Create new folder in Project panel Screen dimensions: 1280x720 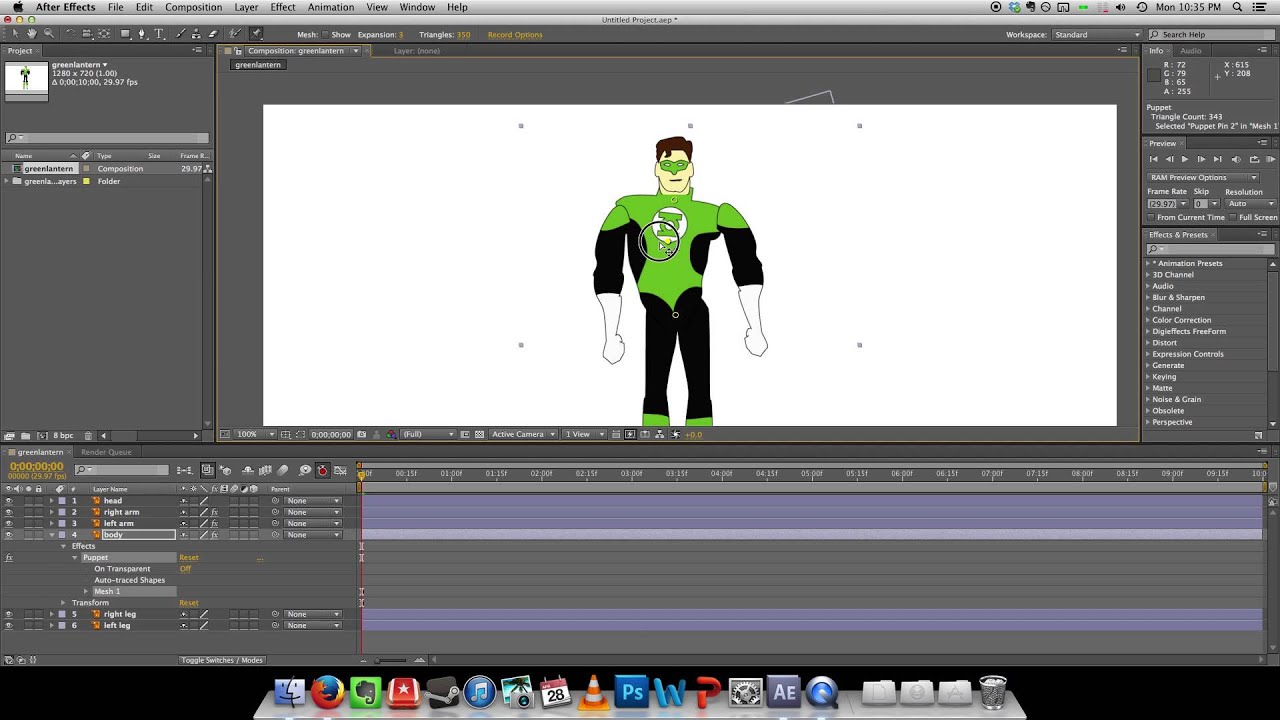pyautogui.click(x=25, y=435)
